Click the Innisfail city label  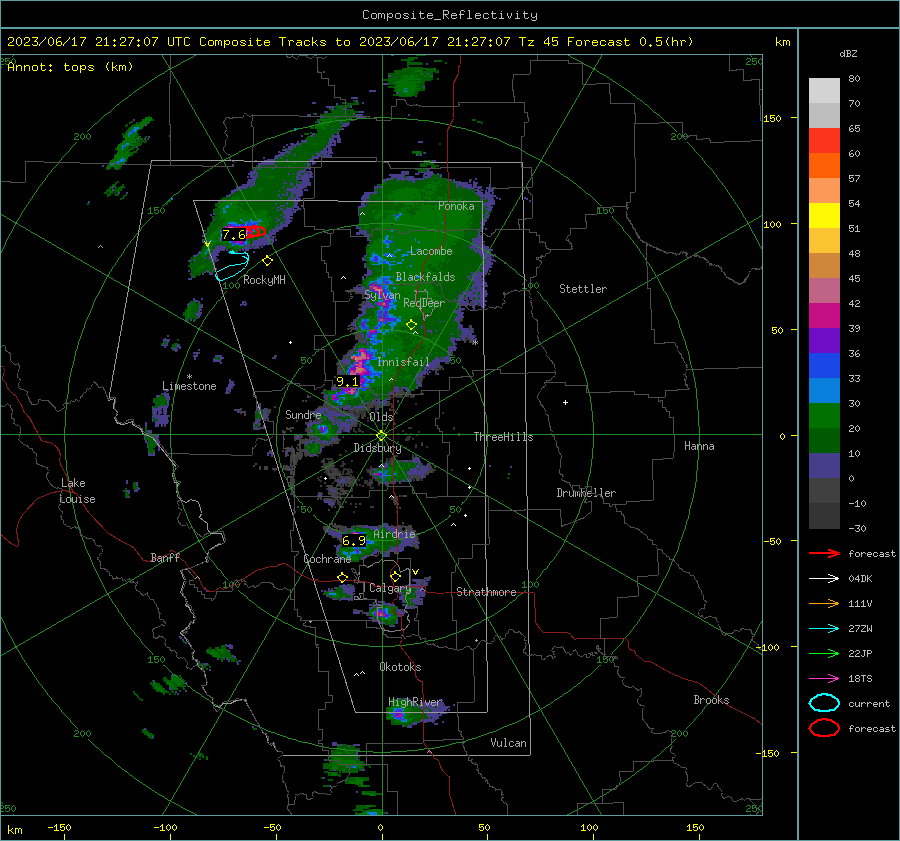(x=403, y=362)
